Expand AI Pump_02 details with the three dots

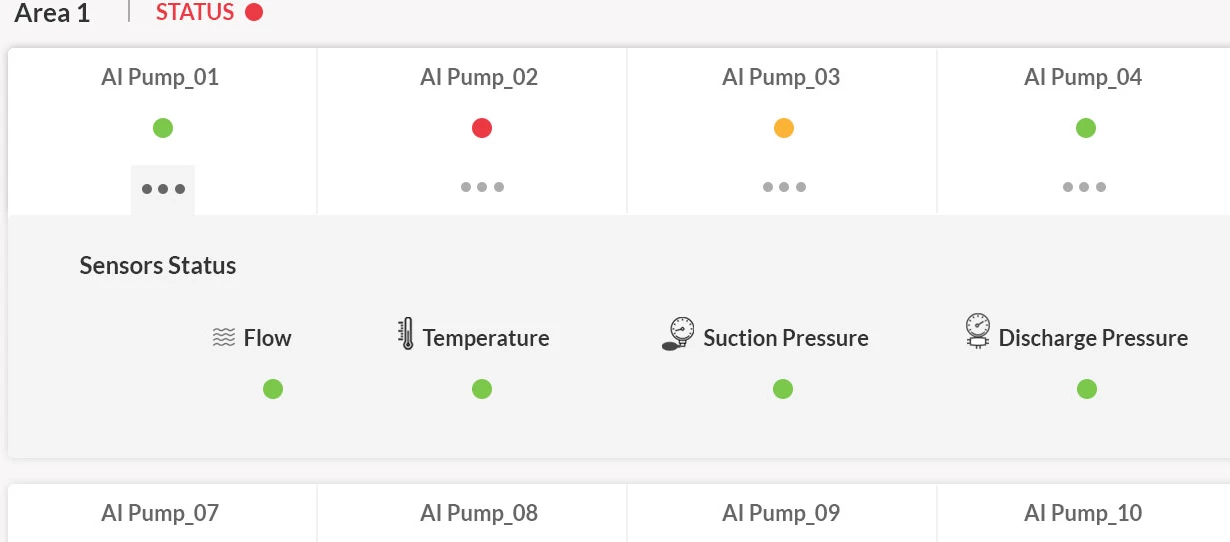[482, 187]
